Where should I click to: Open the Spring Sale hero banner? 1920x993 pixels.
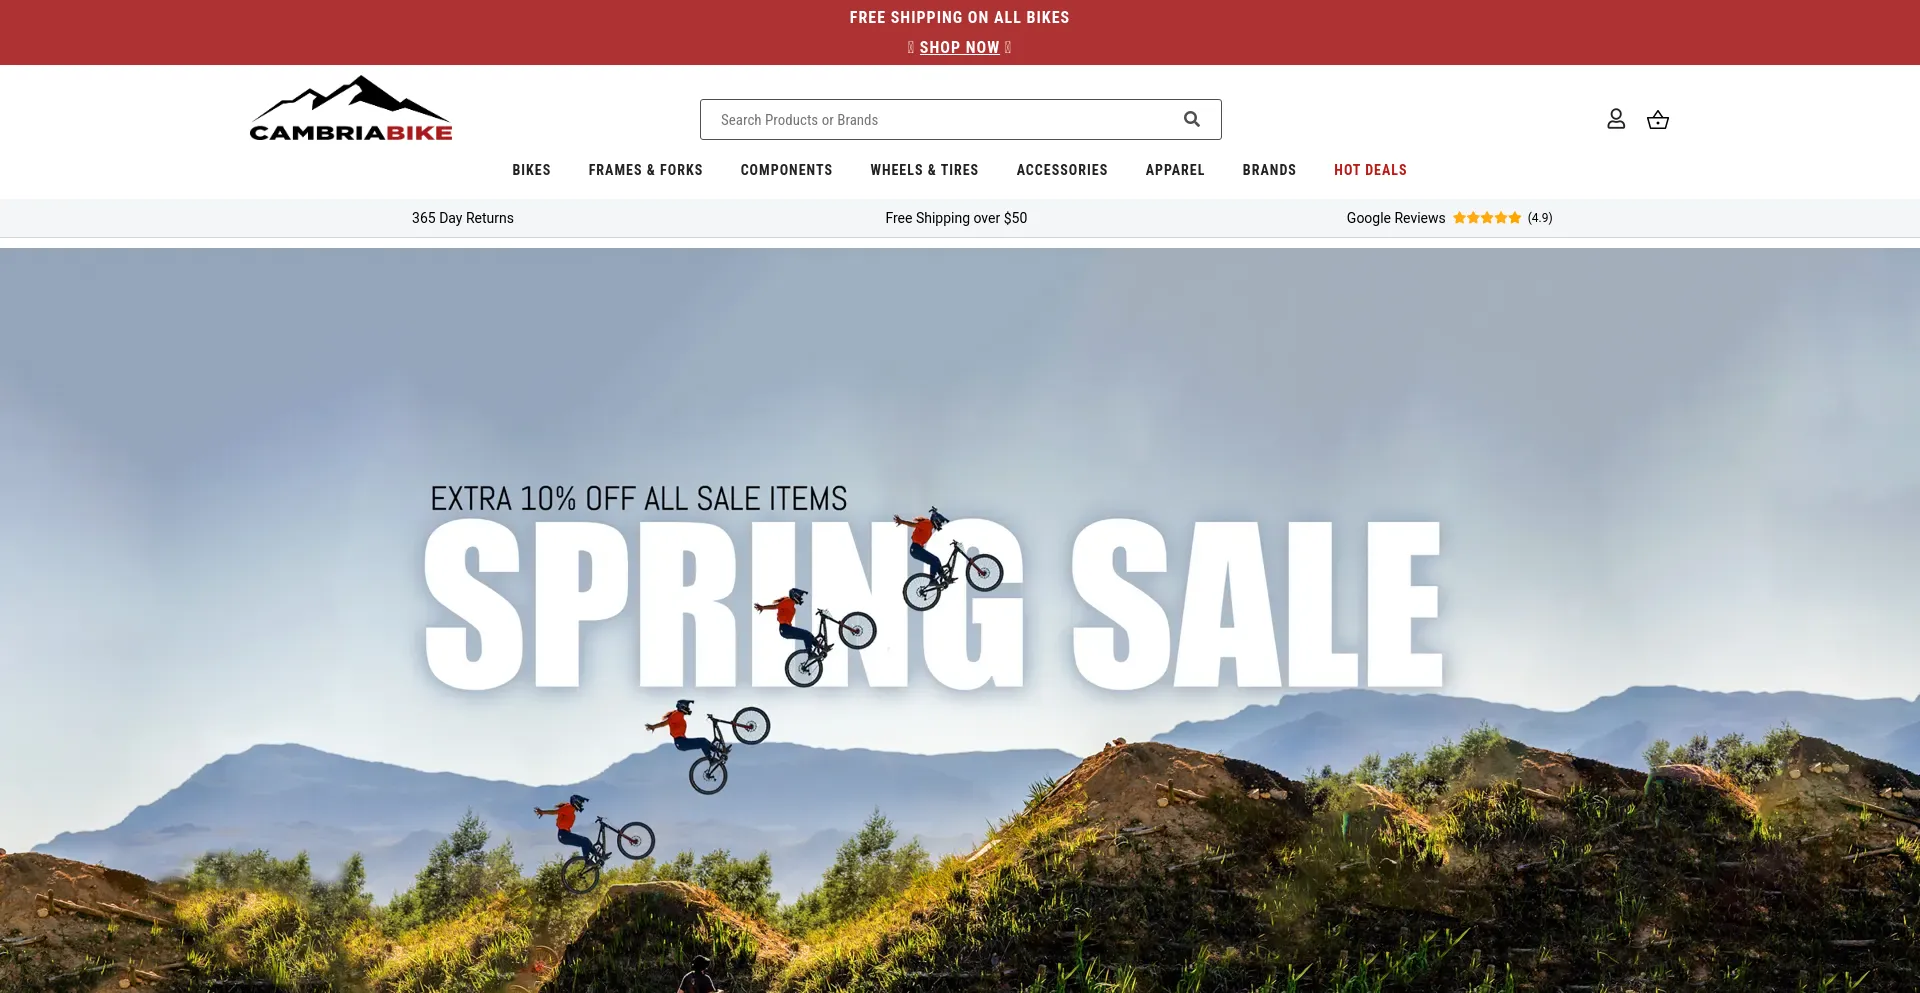click(960, 620)
